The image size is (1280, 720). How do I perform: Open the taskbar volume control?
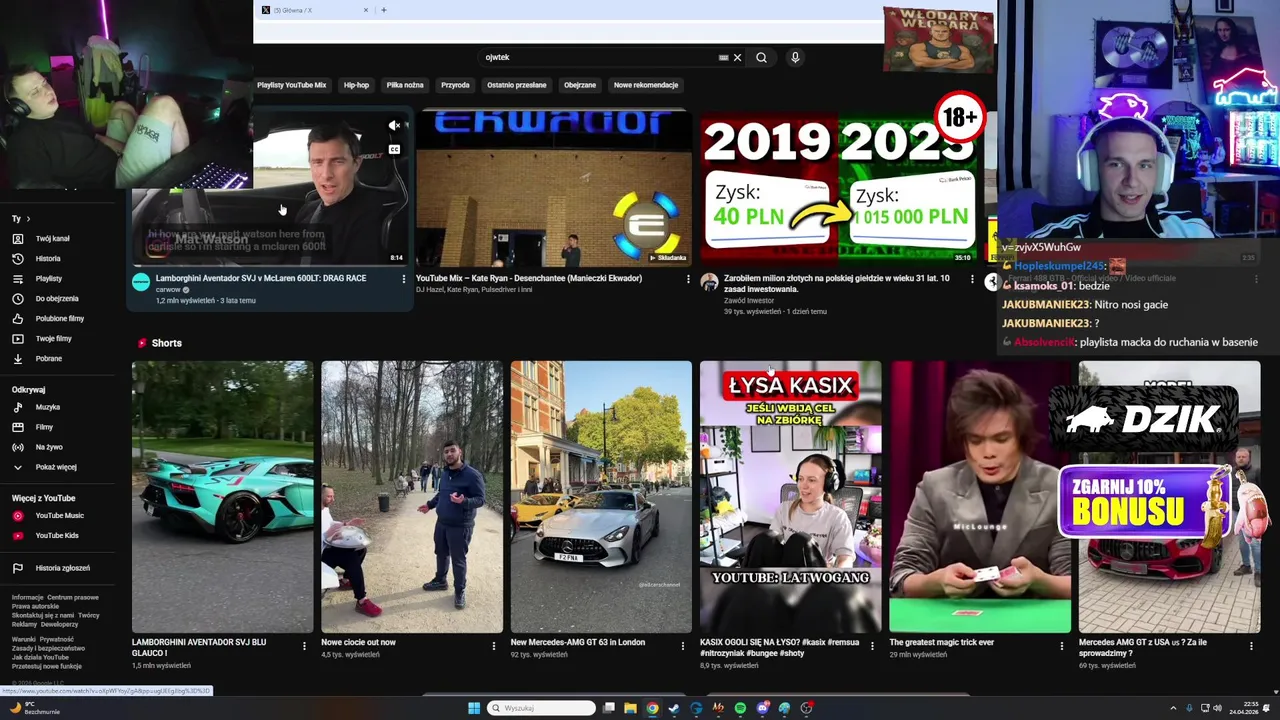pos(1217,708)
